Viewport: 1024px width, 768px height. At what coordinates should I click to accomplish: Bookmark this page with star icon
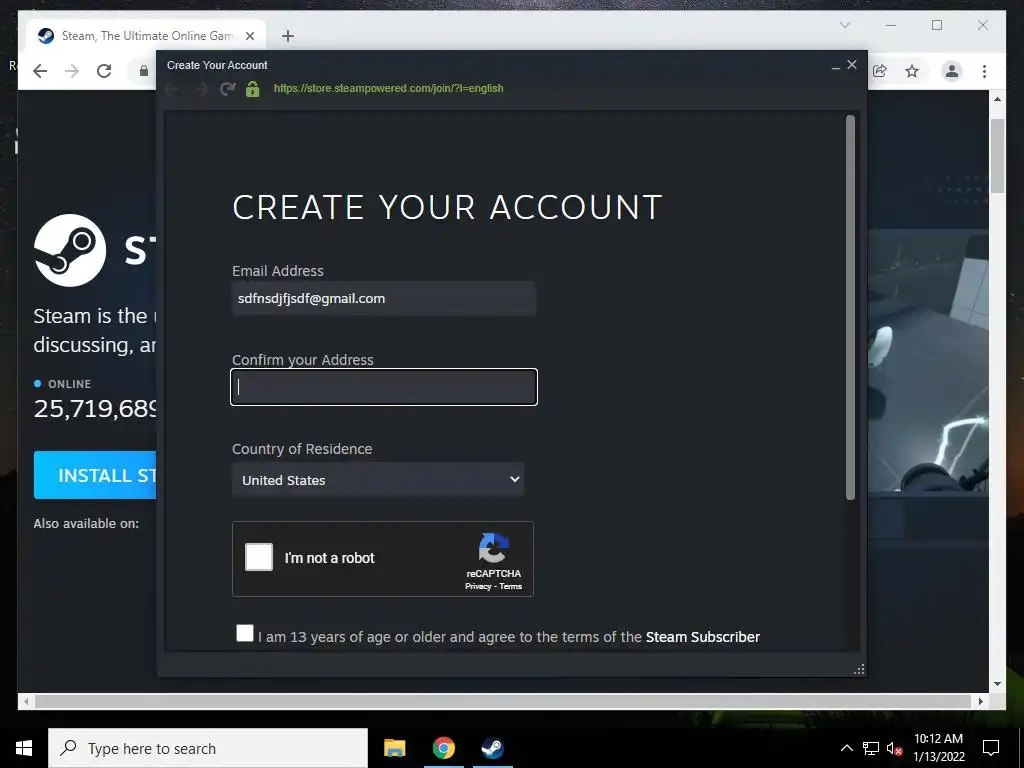[912, 71]
